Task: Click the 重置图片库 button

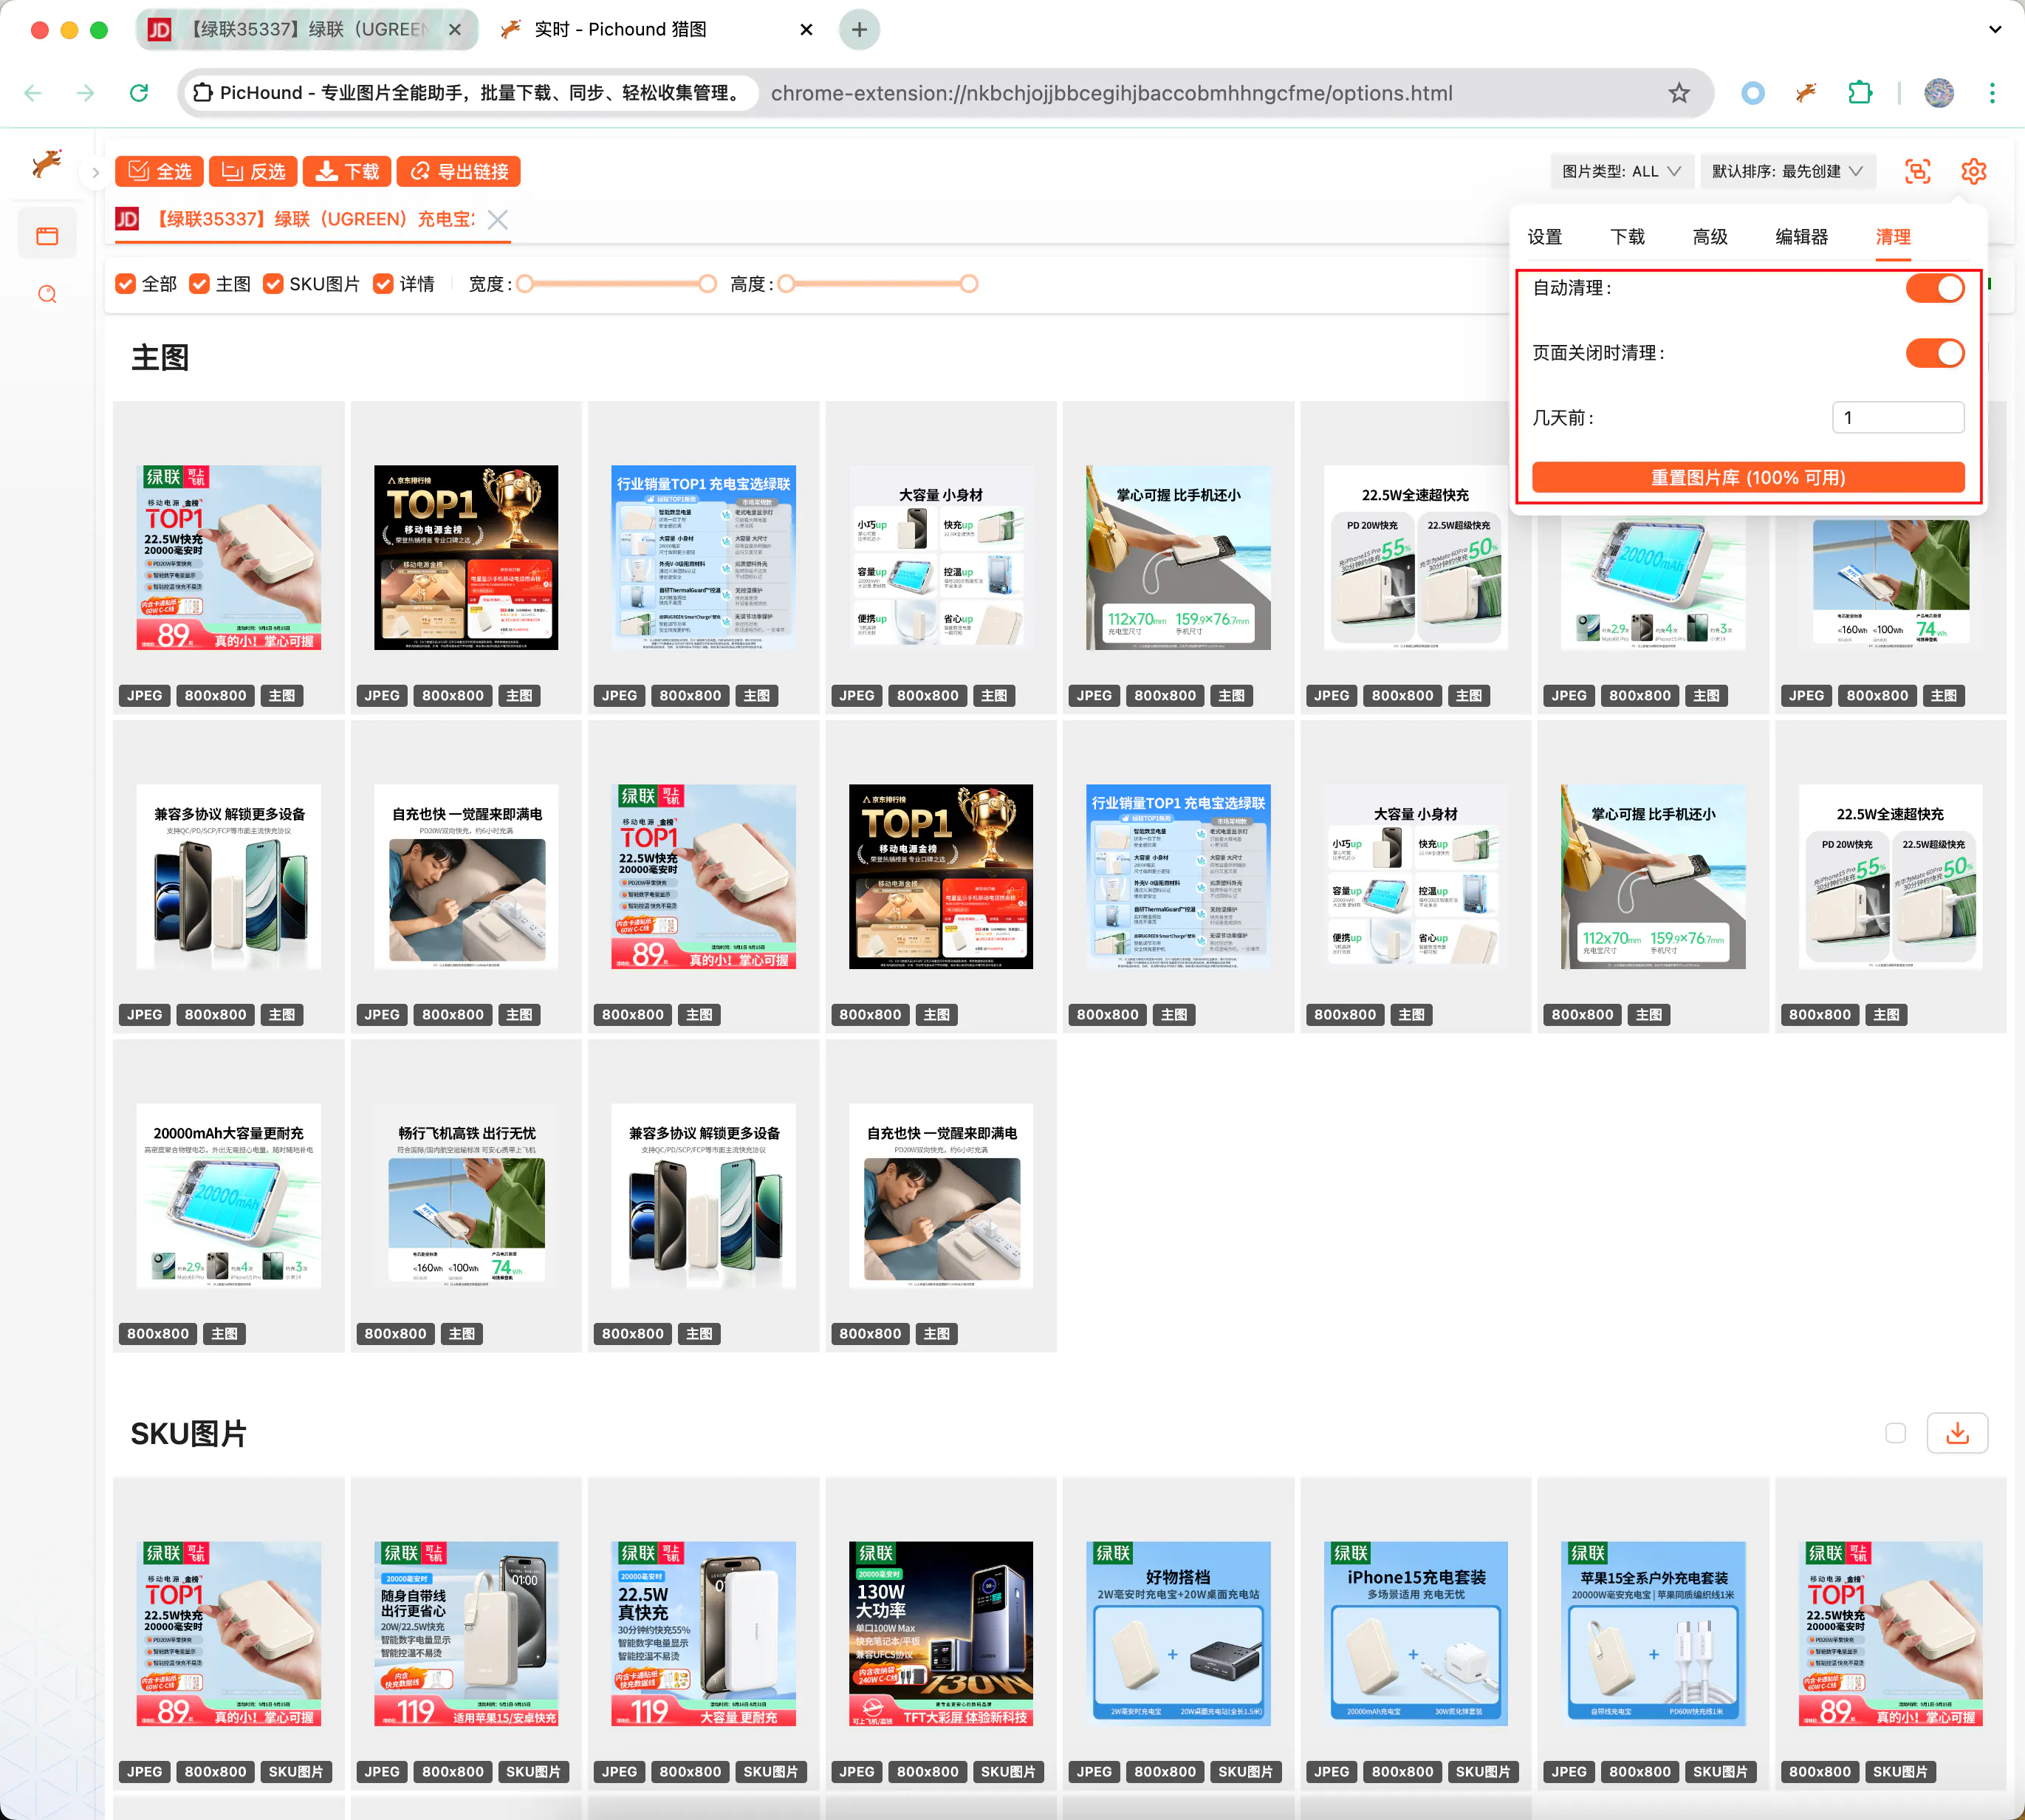Action: coord(1747,477)
